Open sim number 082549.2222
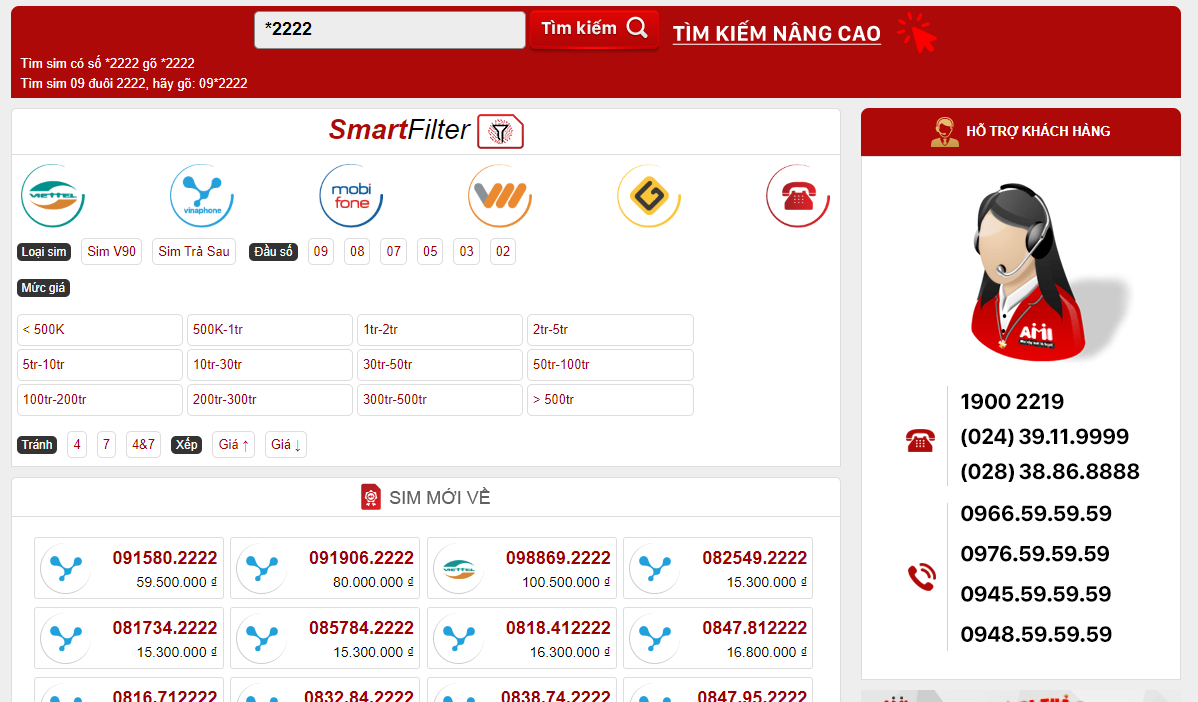1198x702 pixels. coord(755,558)
